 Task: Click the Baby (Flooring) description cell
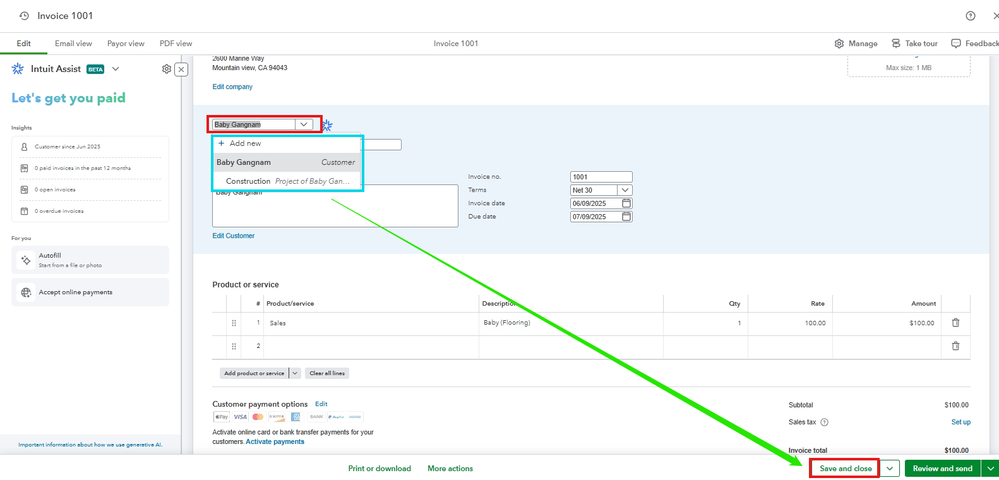(x=571, y=323)
